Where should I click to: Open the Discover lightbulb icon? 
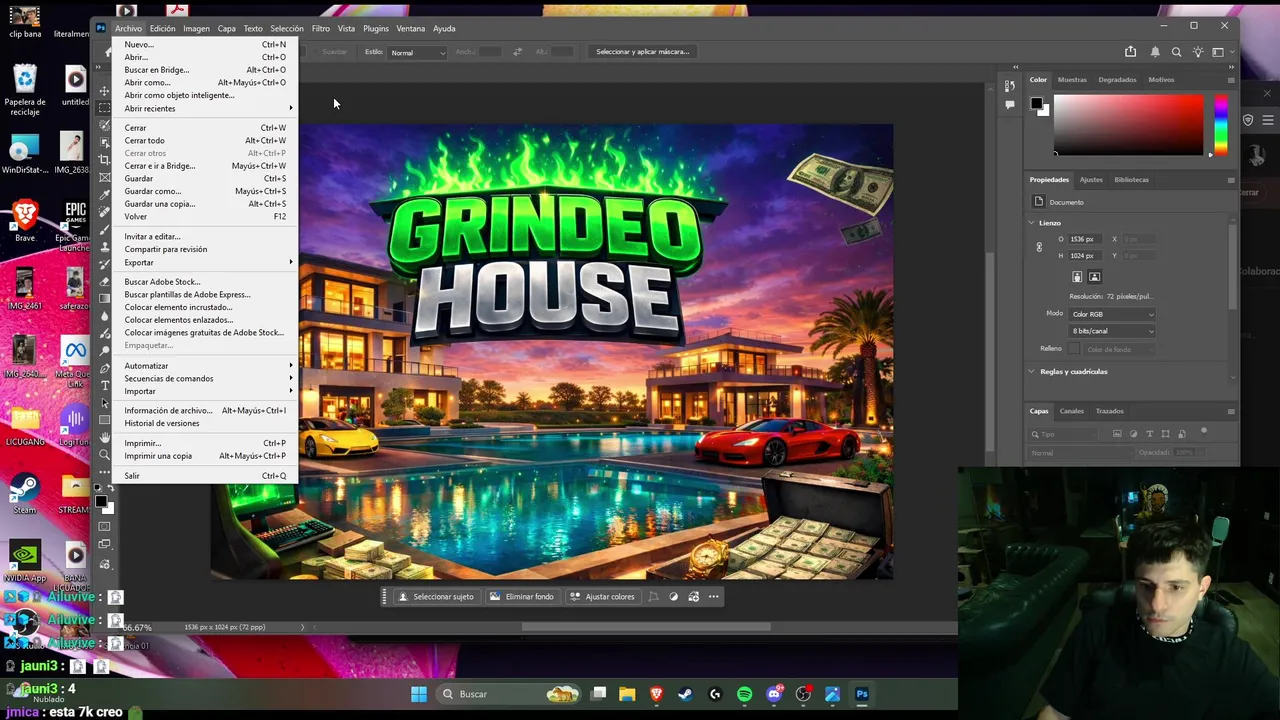[x=1197, y=52]
